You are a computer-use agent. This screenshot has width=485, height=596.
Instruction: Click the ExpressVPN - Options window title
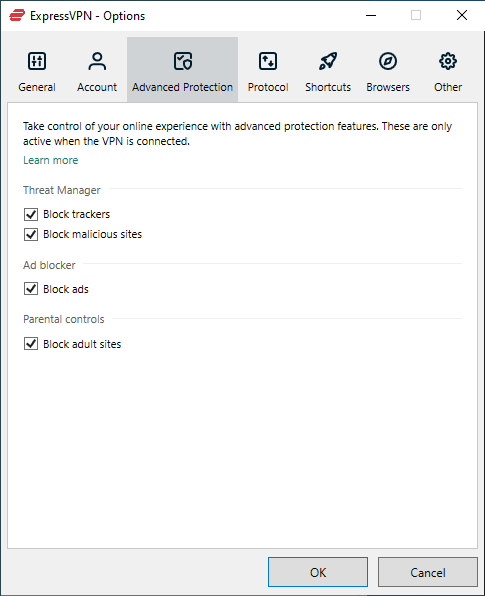point(87,16)
